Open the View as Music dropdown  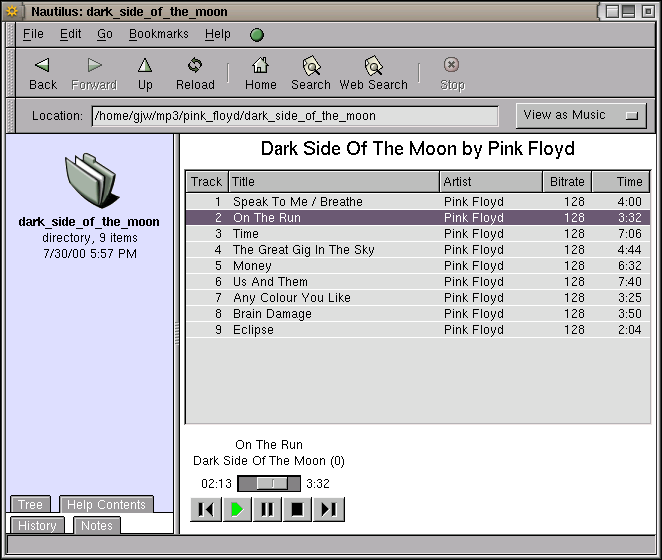point(581,115)
